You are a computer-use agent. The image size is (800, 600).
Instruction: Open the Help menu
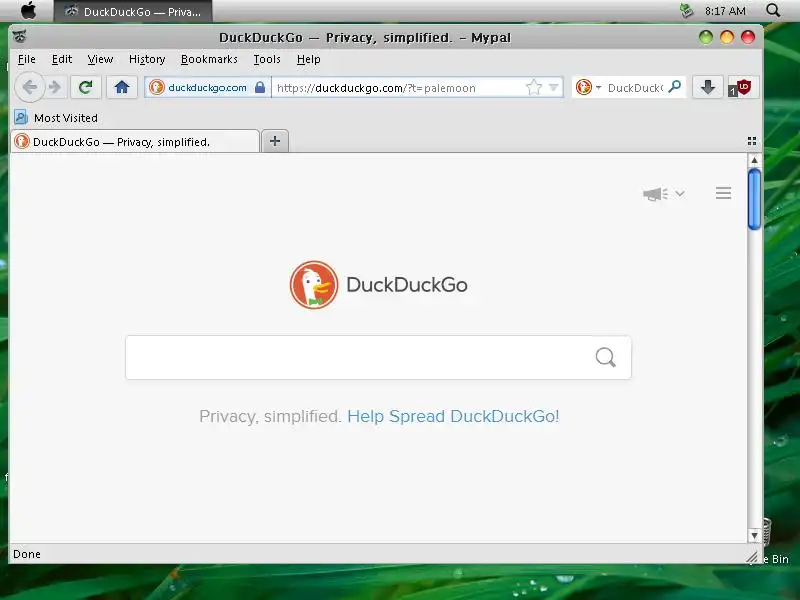[309, 59]
